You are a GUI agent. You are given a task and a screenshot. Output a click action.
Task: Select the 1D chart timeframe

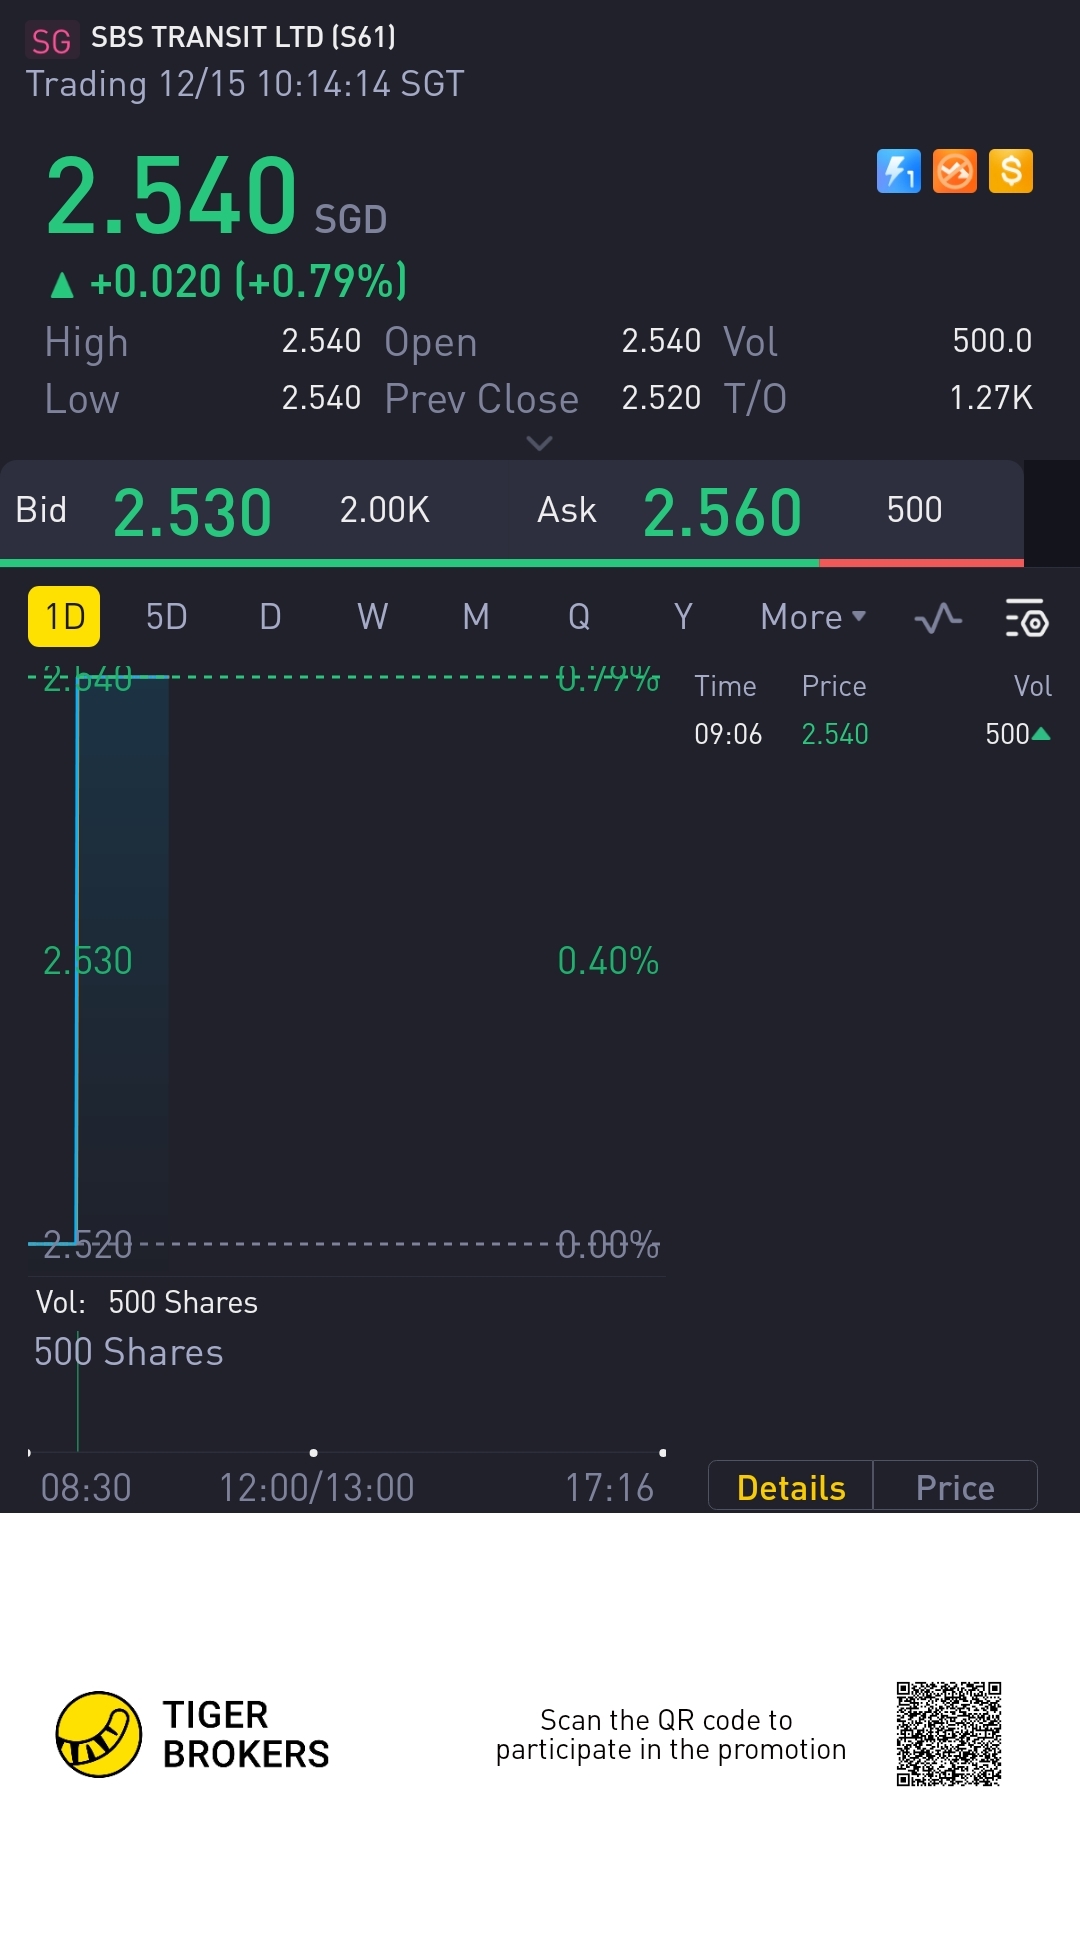coord(64,617)
